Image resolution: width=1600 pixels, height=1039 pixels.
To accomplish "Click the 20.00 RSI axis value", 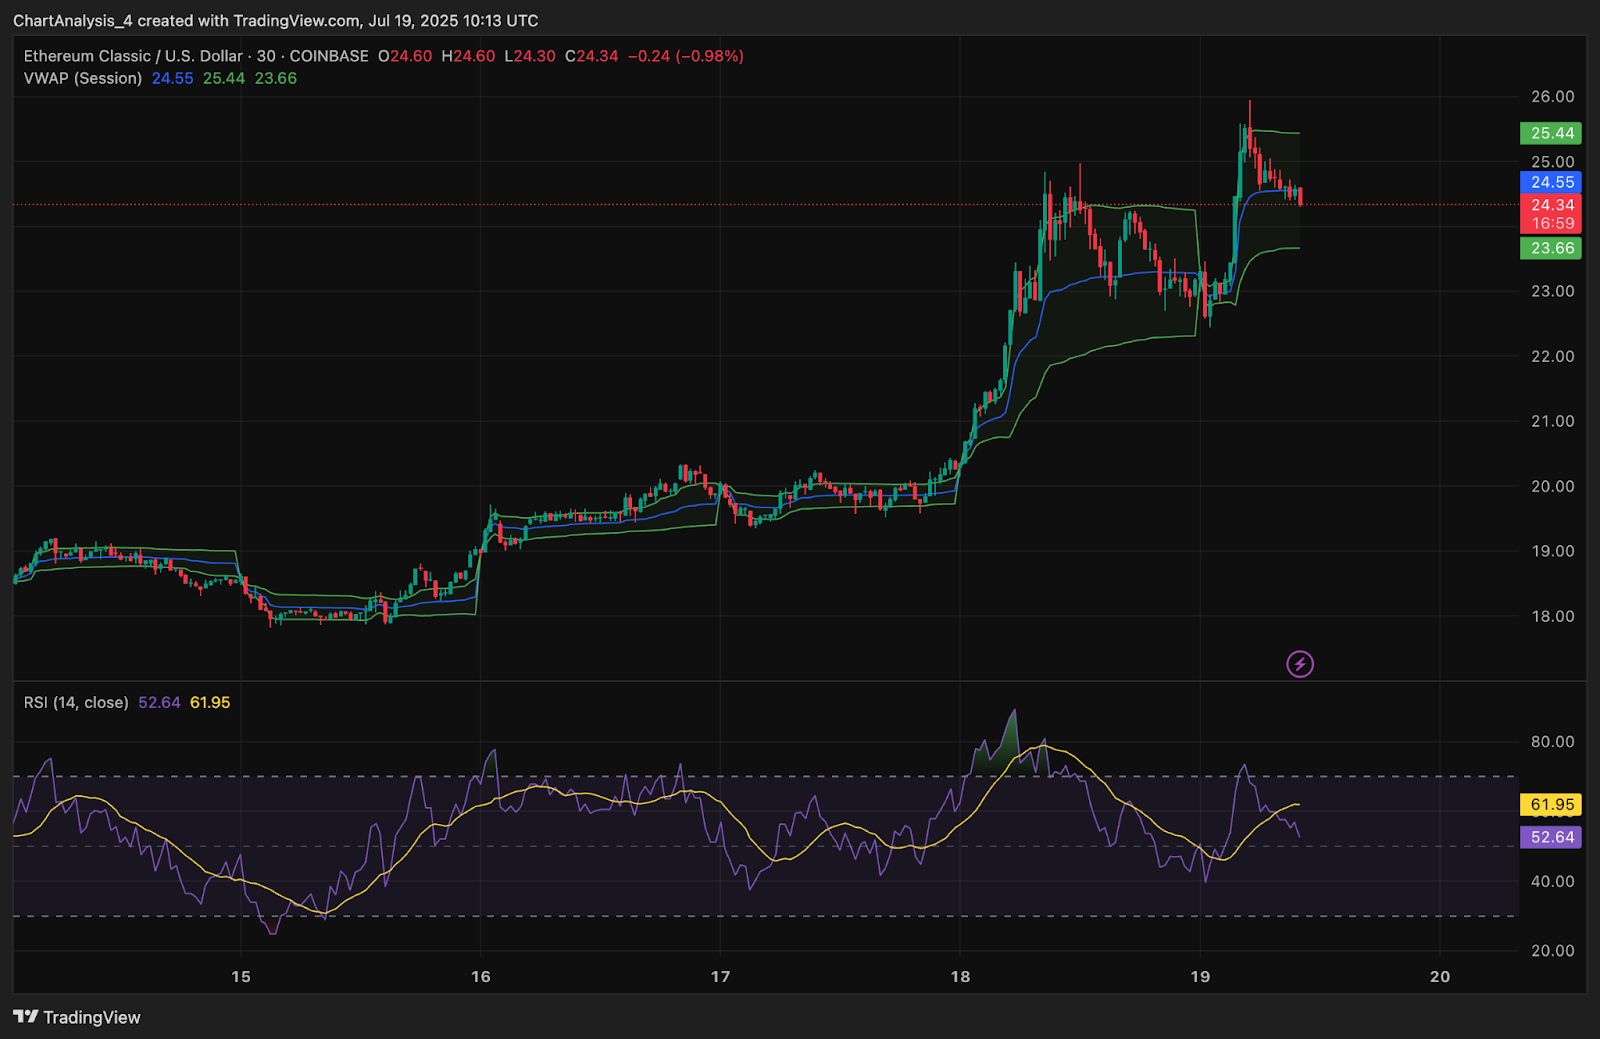I will (1553, 951).
